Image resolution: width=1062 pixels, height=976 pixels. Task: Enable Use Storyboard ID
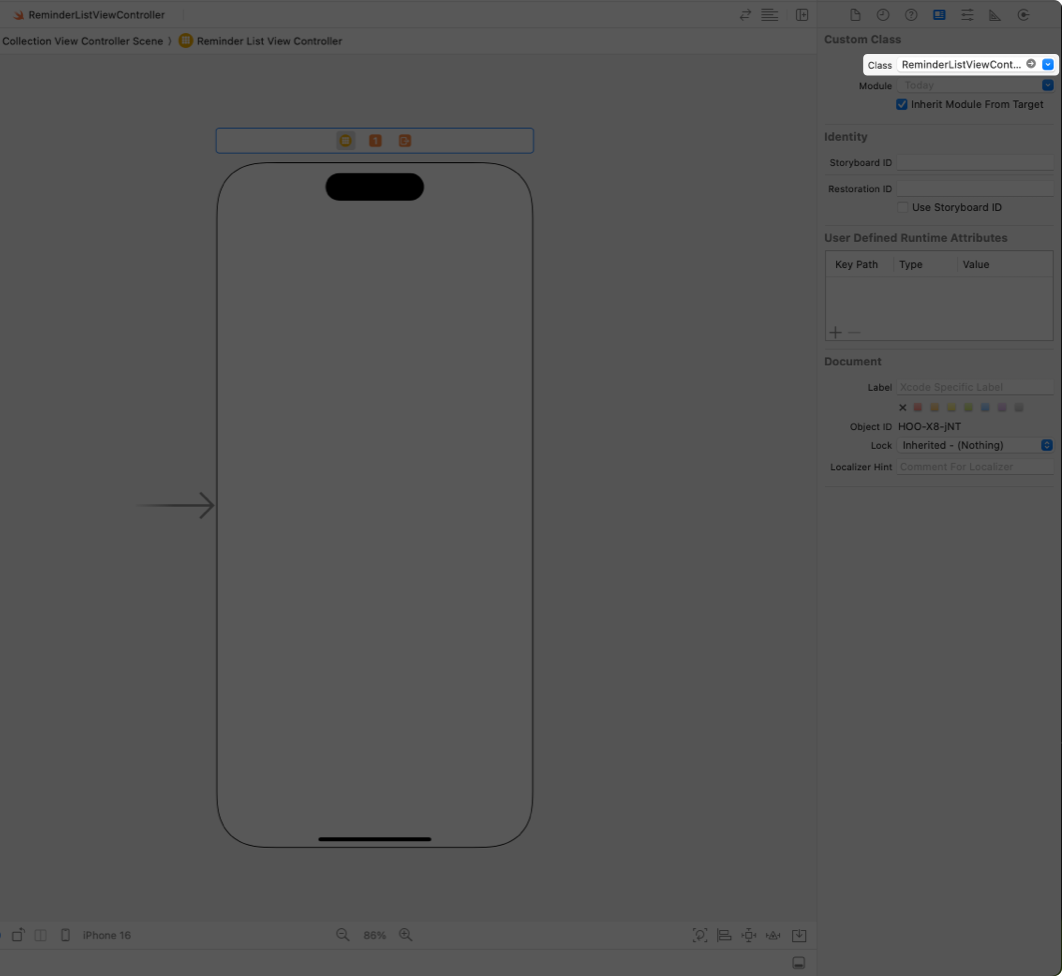903,207
